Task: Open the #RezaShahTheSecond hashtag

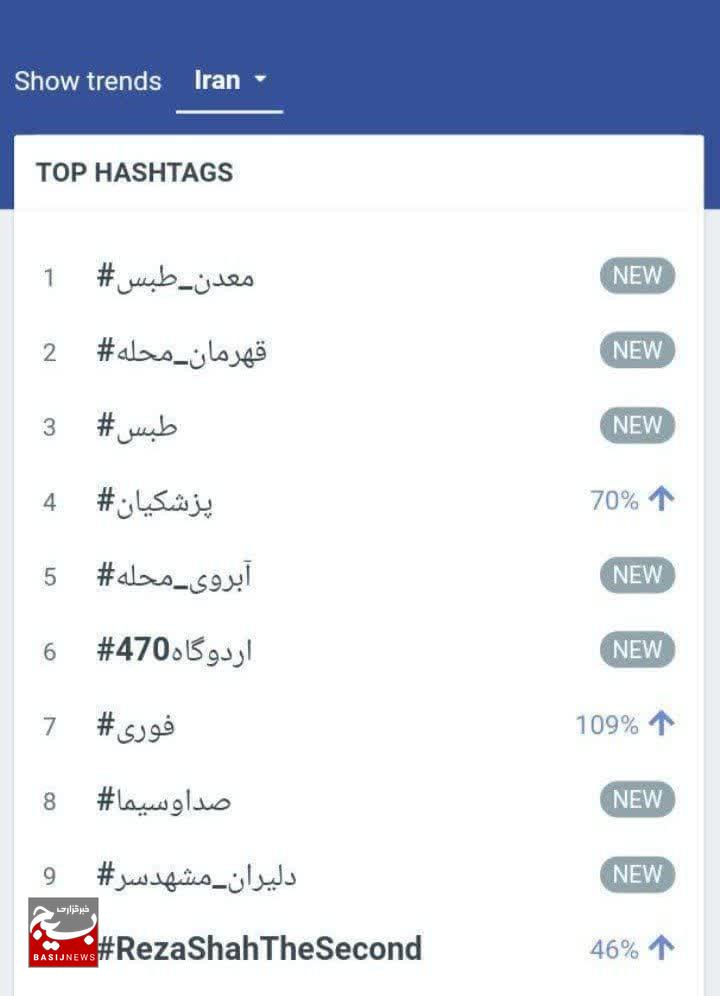Action: pos(260,948)
